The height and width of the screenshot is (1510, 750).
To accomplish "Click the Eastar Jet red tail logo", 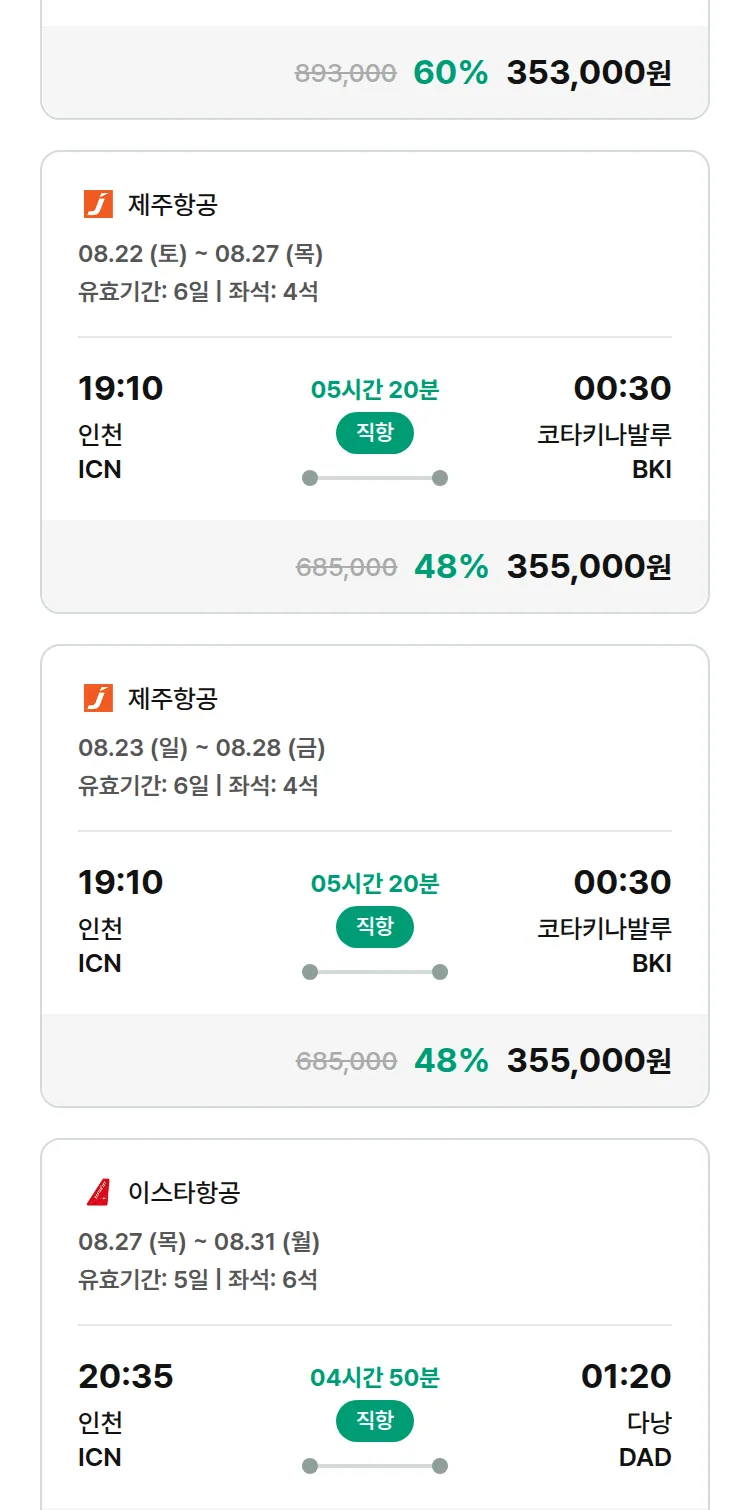I will (x=98, y=1192).
